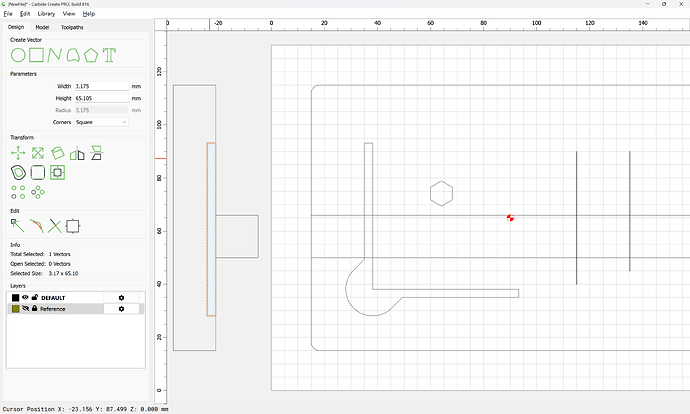
Task: Unlock the Reference layer padlock
Action: [35, 308]
